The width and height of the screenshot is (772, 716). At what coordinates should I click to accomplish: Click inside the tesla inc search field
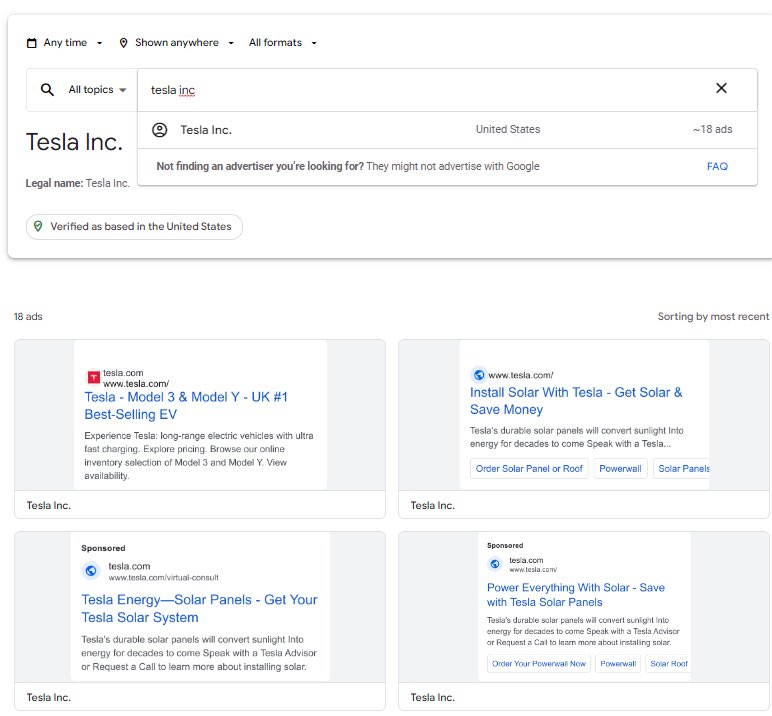400,90
